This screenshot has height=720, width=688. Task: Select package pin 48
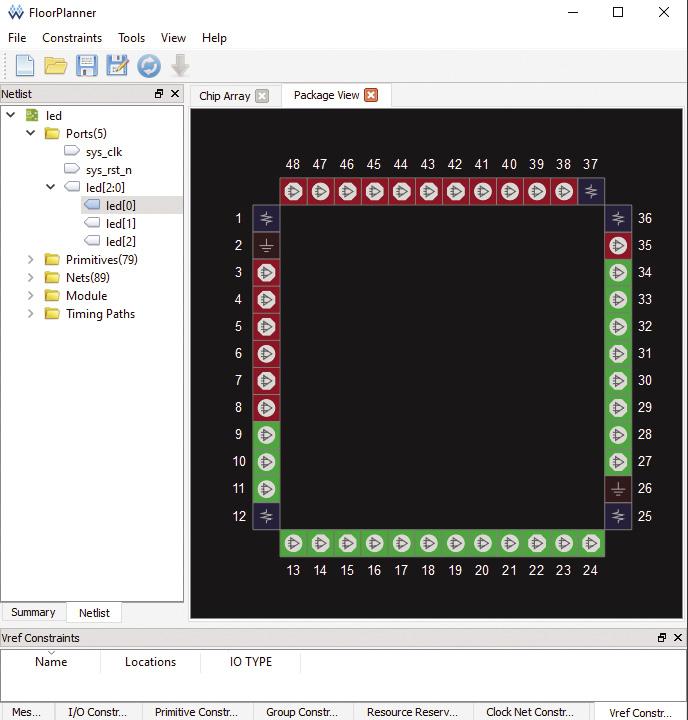[293, 191]
